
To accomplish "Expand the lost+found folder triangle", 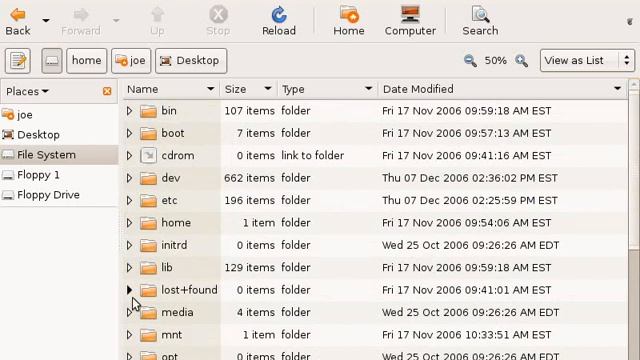I will coord(129,290).
